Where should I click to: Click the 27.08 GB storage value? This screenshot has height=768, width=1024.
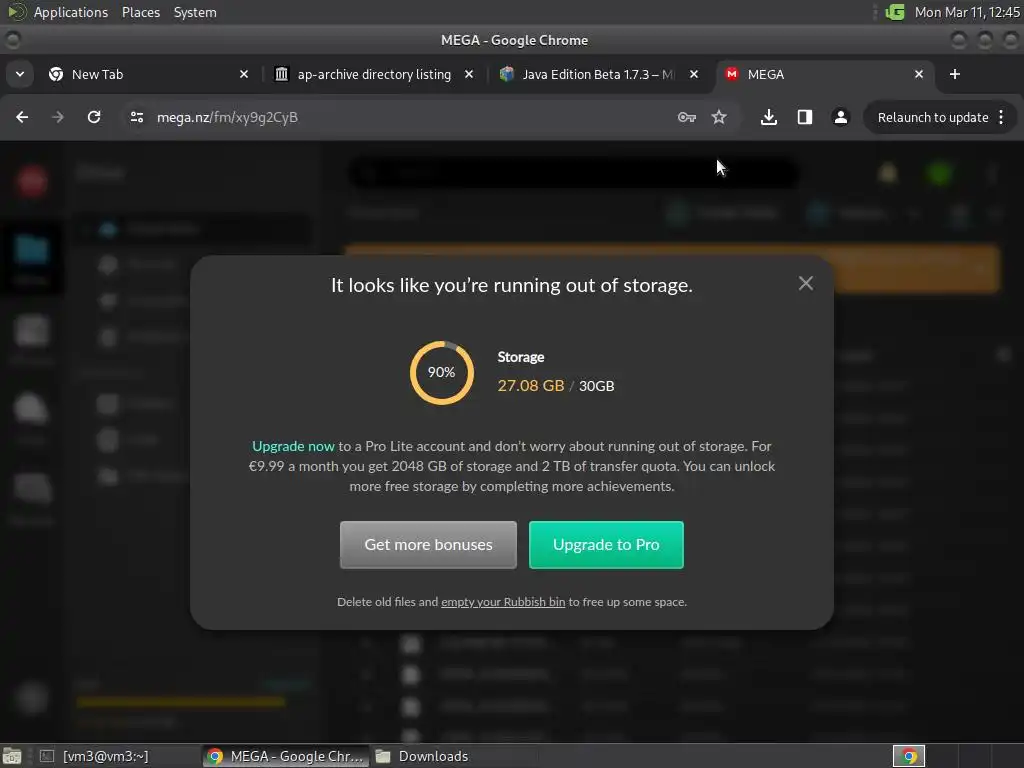tap(530, 385)
